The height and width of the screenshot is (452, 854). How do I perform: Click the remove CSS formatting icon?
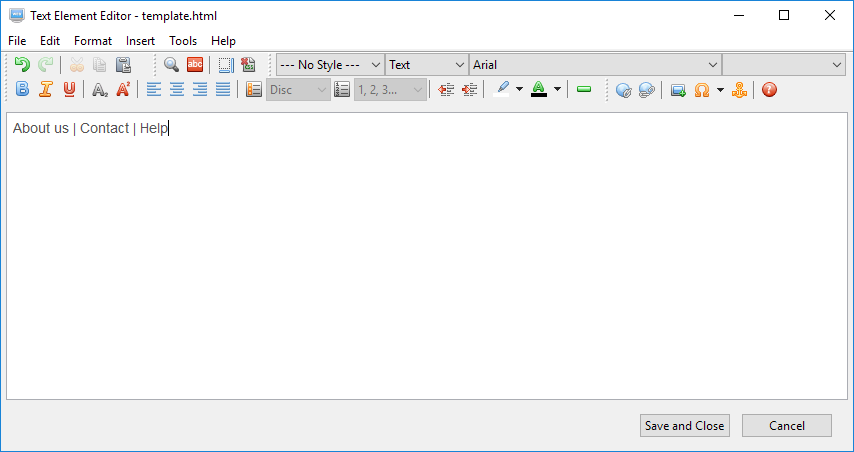(248, 65)
